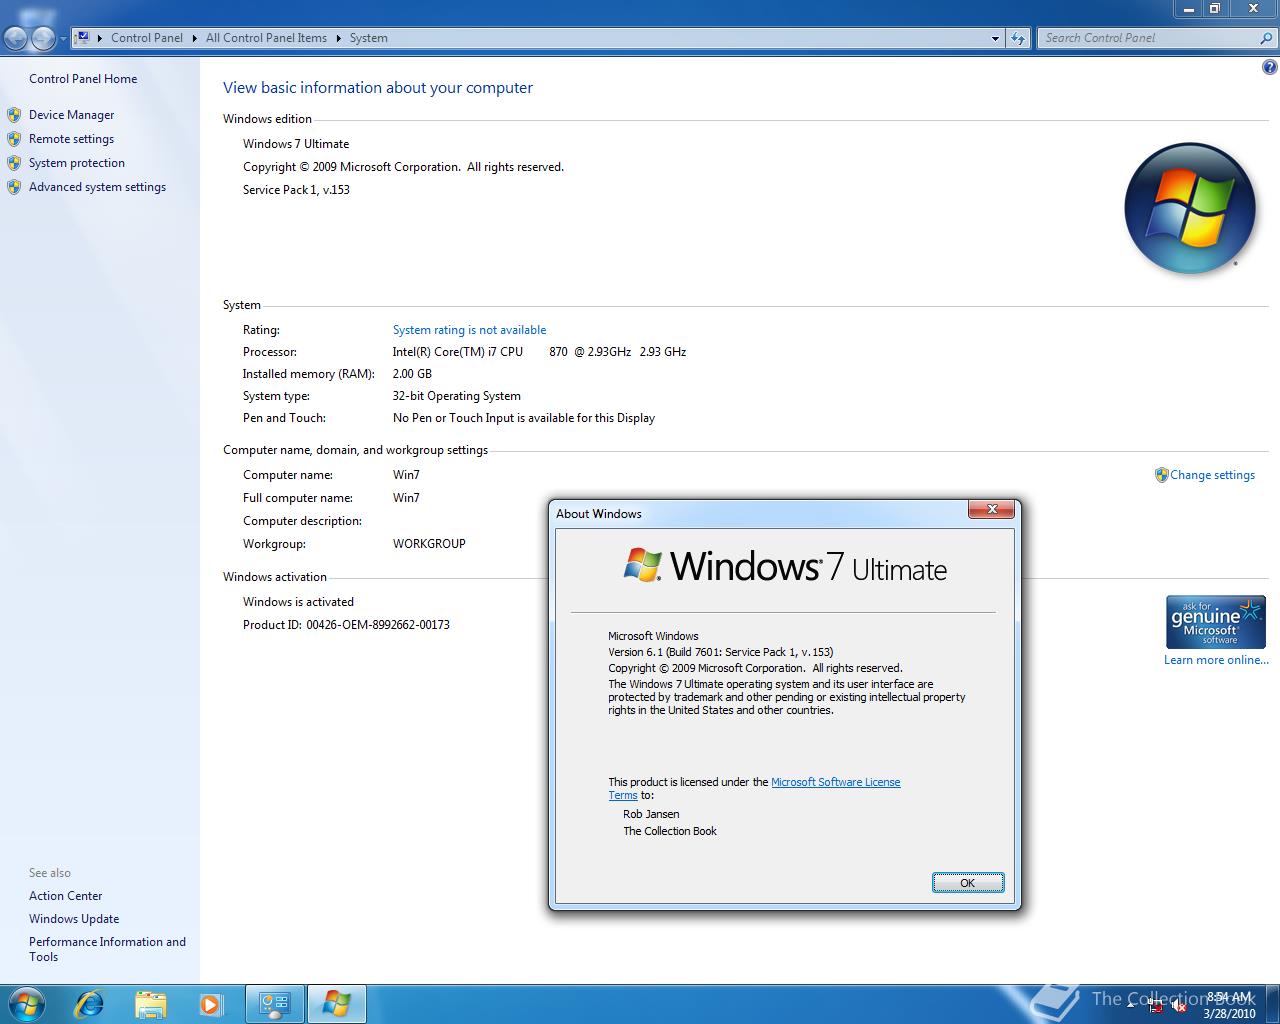Click the Search Control Panel field
Viewport: 1280px width, 1024px height.
pyautogui.click(x=1148, y=38)
